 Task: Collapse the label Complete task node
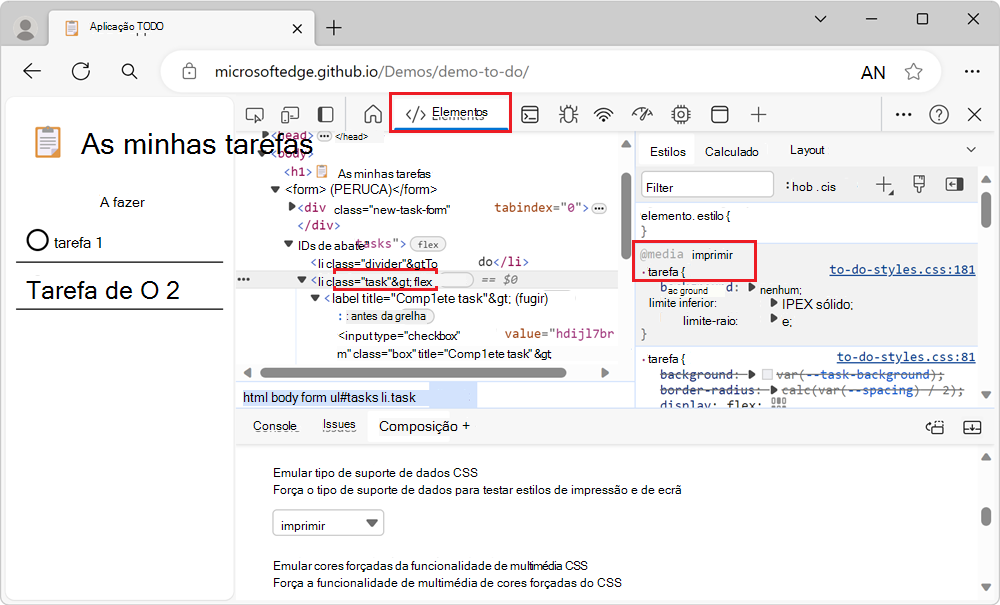(x=315, y=298)
